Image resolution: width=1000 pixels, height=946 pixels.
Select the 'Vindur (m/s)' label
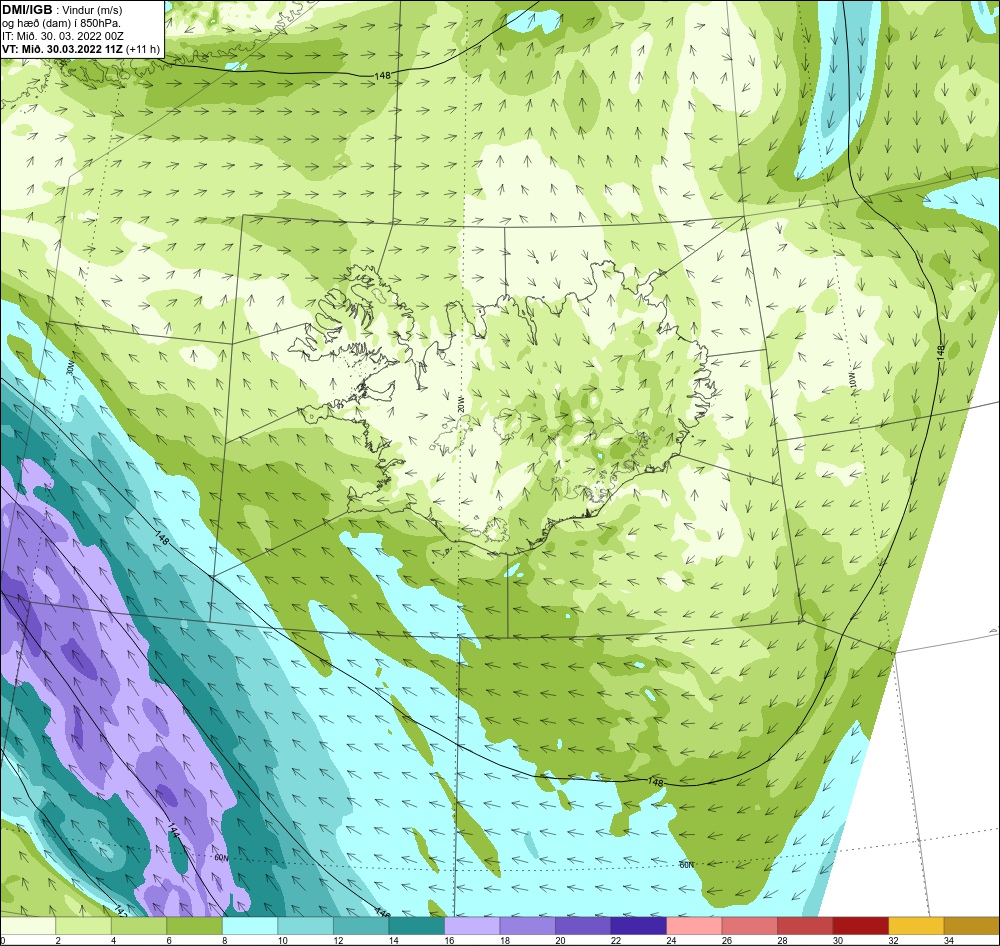point(93,11)
